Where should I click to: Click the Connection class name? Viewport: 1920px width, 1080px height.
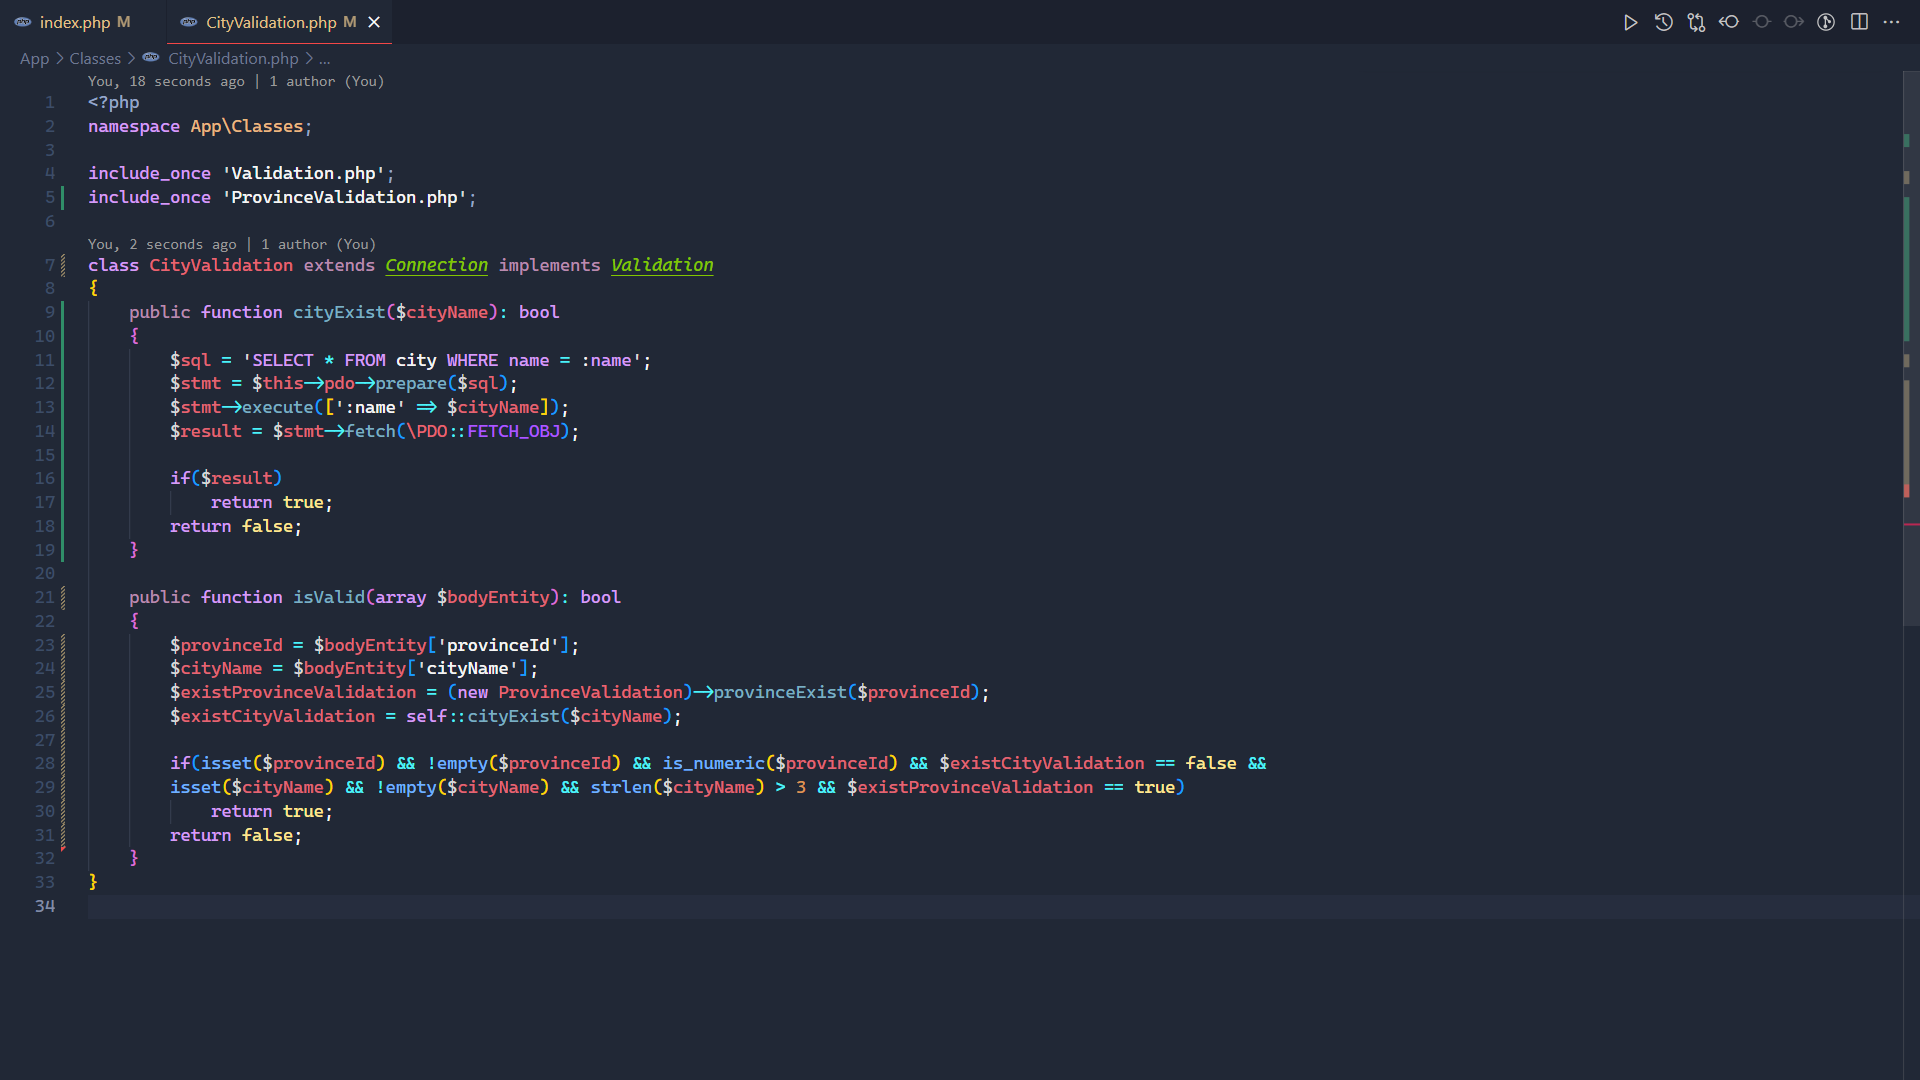click(436, 265)
